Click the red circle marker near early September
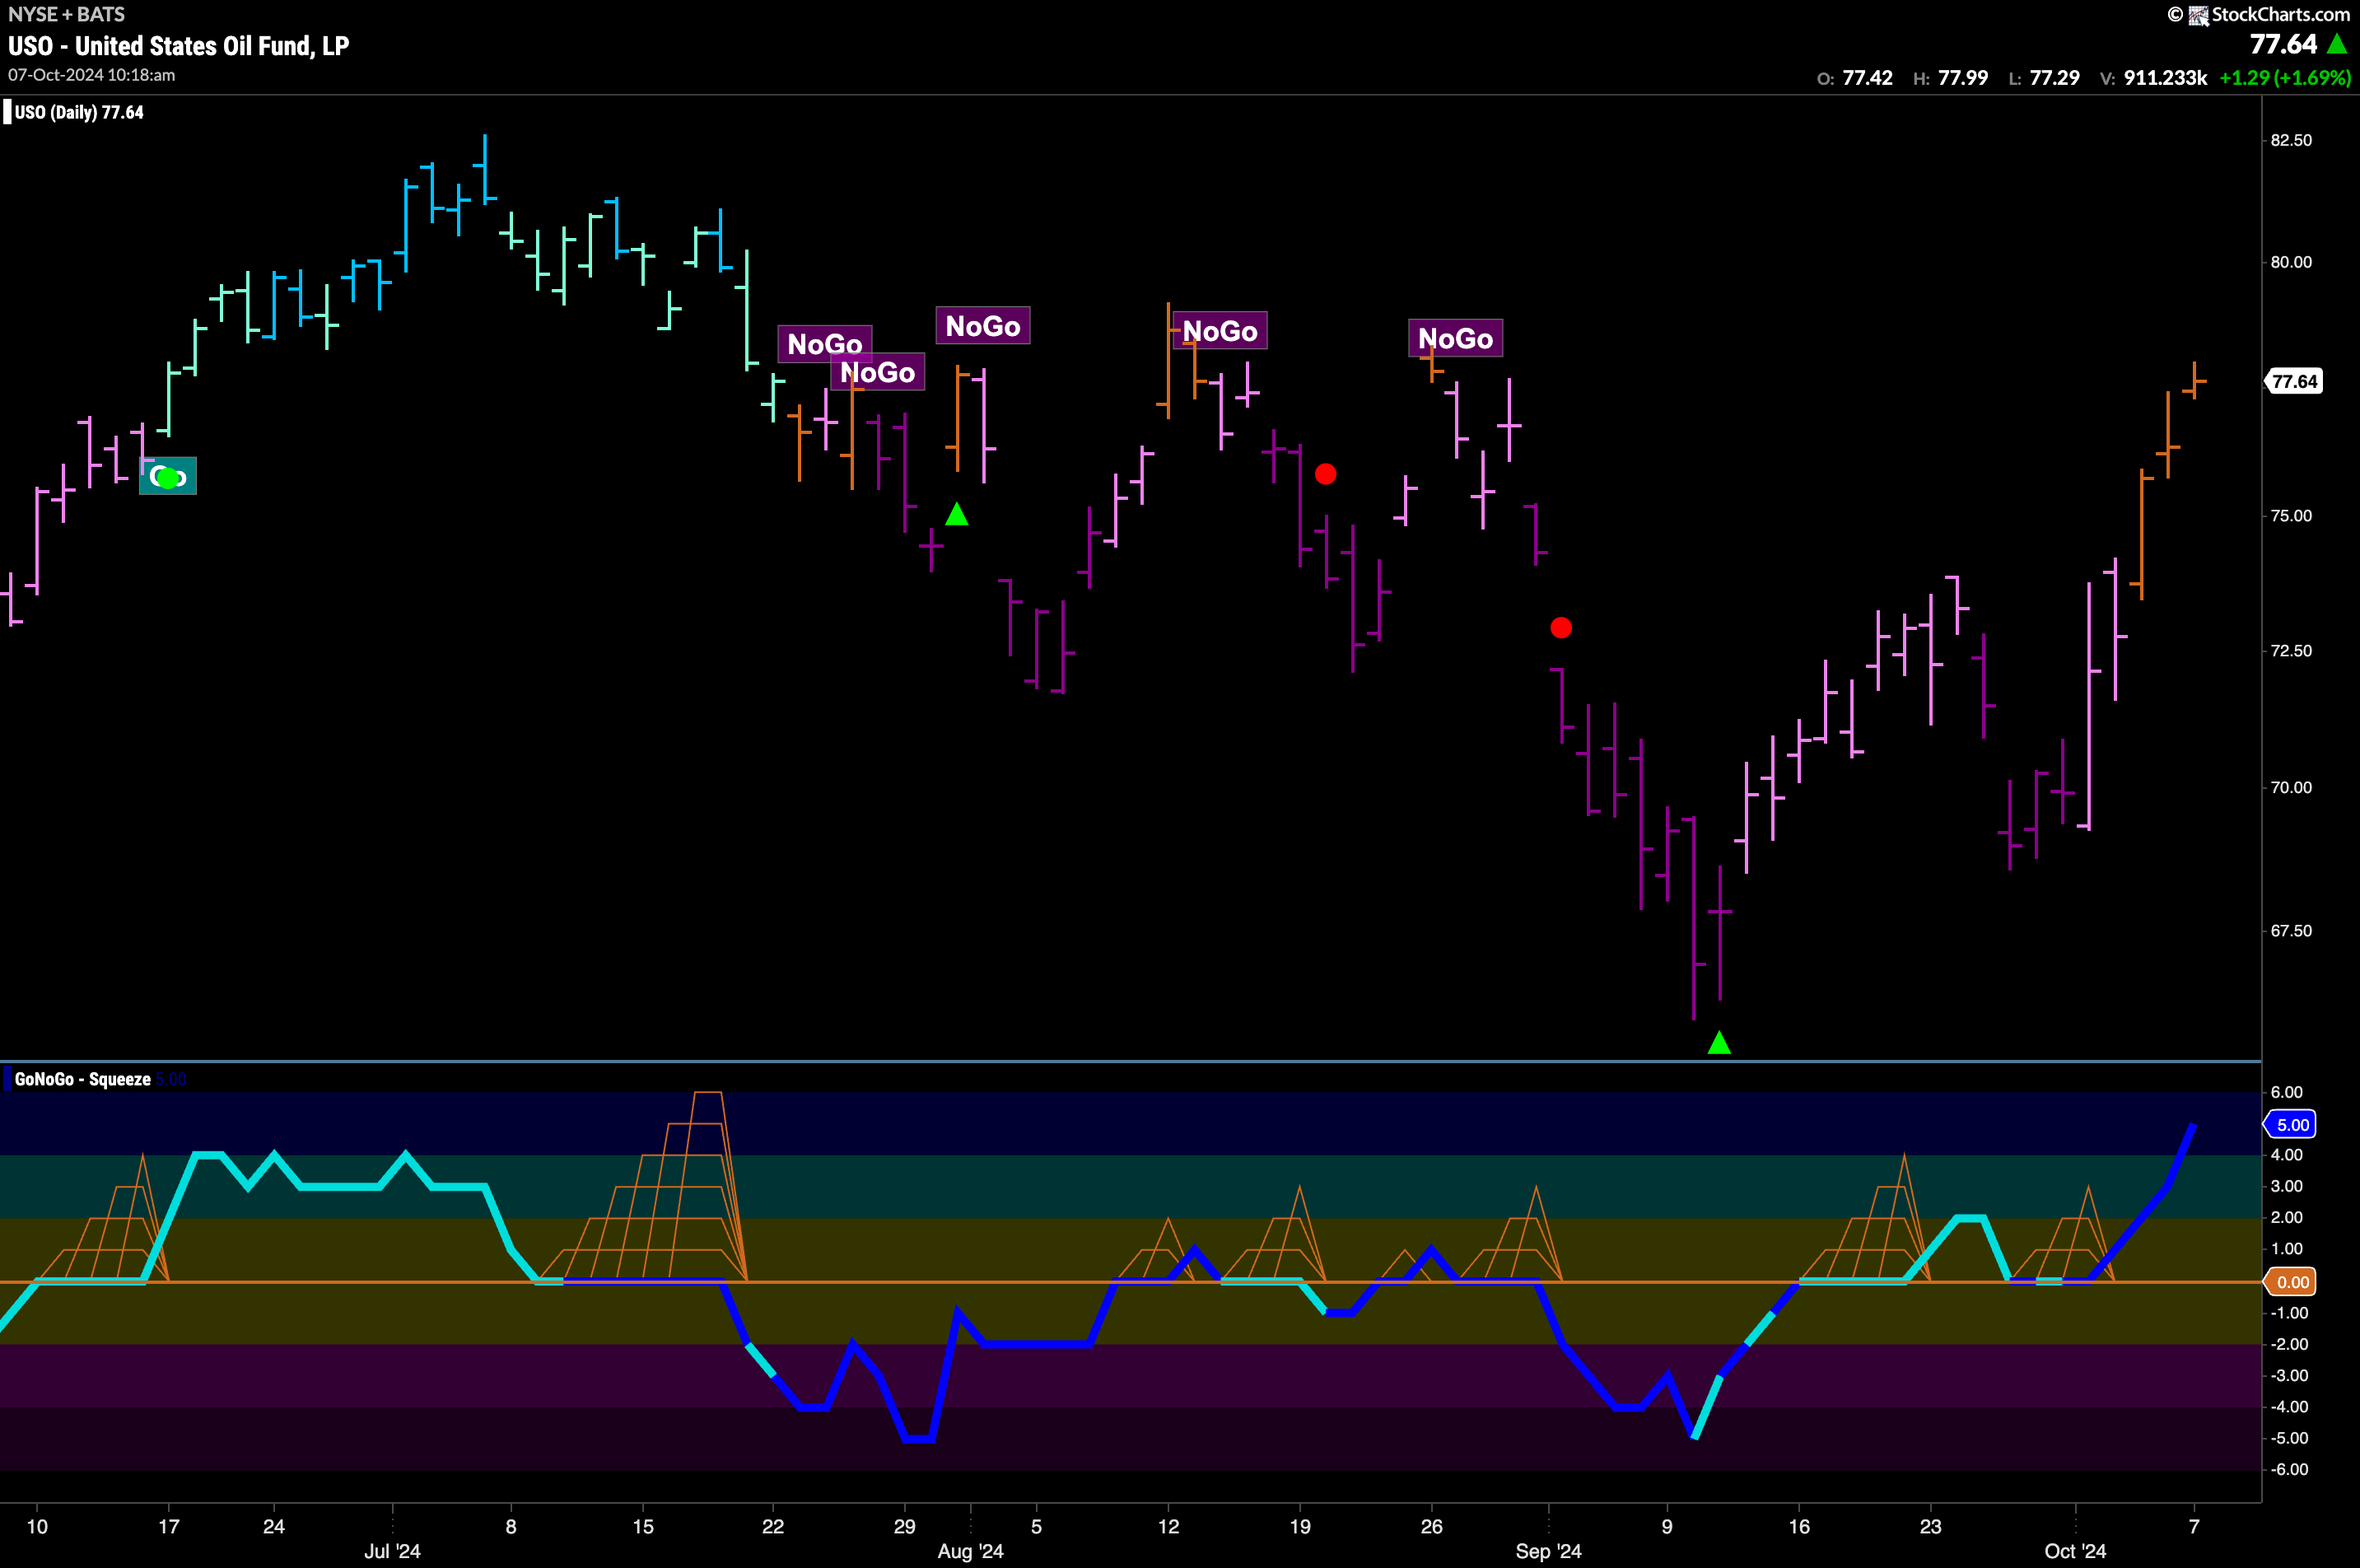 coord(1561,628)
